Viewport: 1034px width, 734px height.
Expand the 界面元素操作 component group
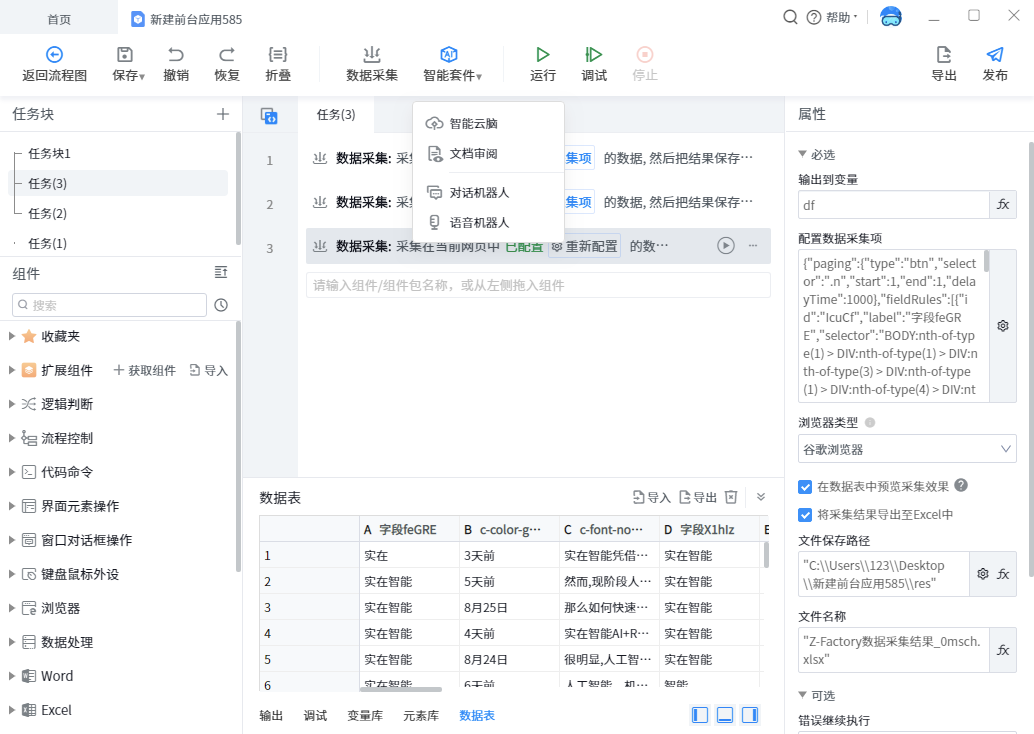pyautogui.click(x=12, y=506)
